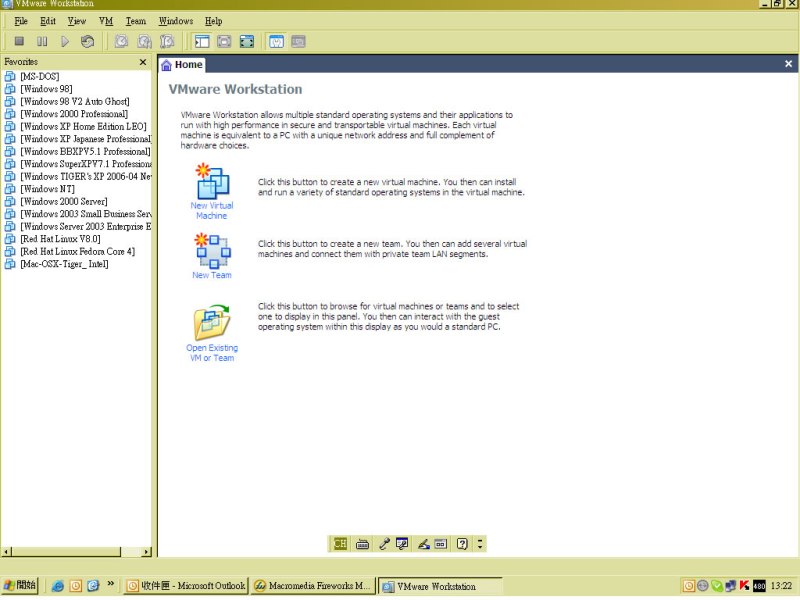800x600 pixels.
Task: Open the language bar options arrow
Action: point(480,544)
